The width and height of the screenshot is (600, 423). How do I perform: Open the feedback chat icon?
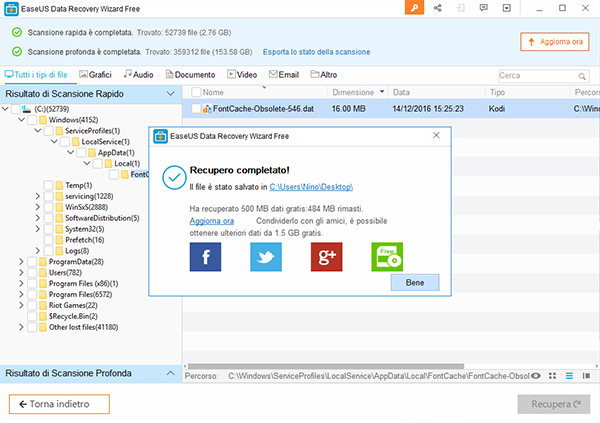[x=484, y=8]
